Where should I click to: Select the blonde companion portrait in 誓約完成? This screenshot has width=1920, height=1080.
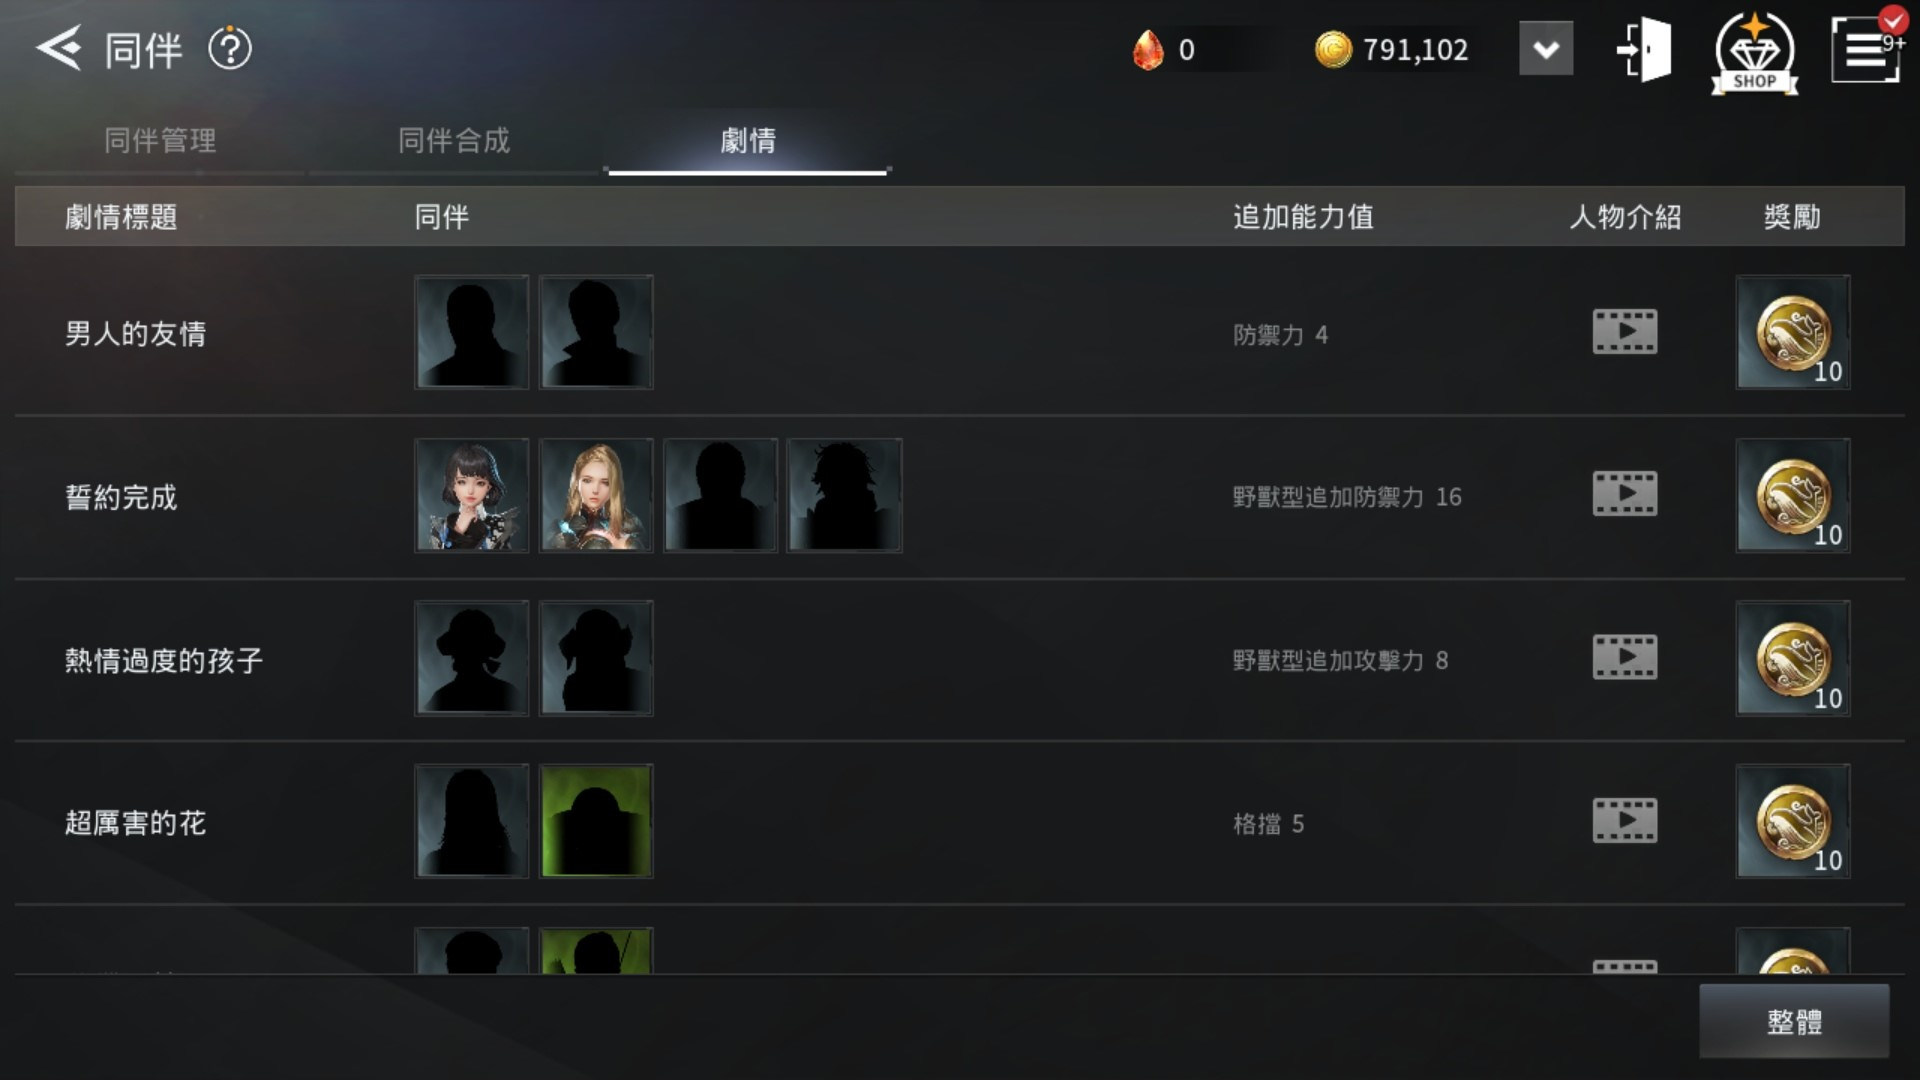pos(596,495)
